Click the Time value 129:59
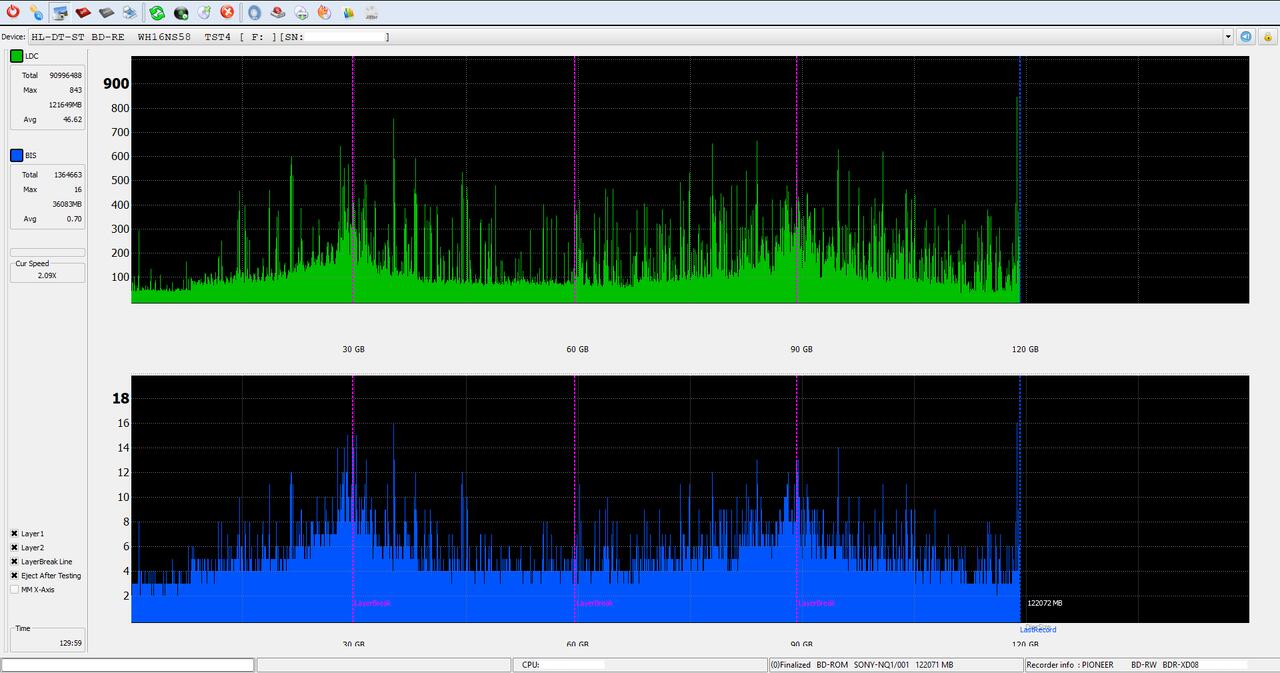Viewport: 1280px width, 673px height. pyautogui.click(x=71, y=643)
